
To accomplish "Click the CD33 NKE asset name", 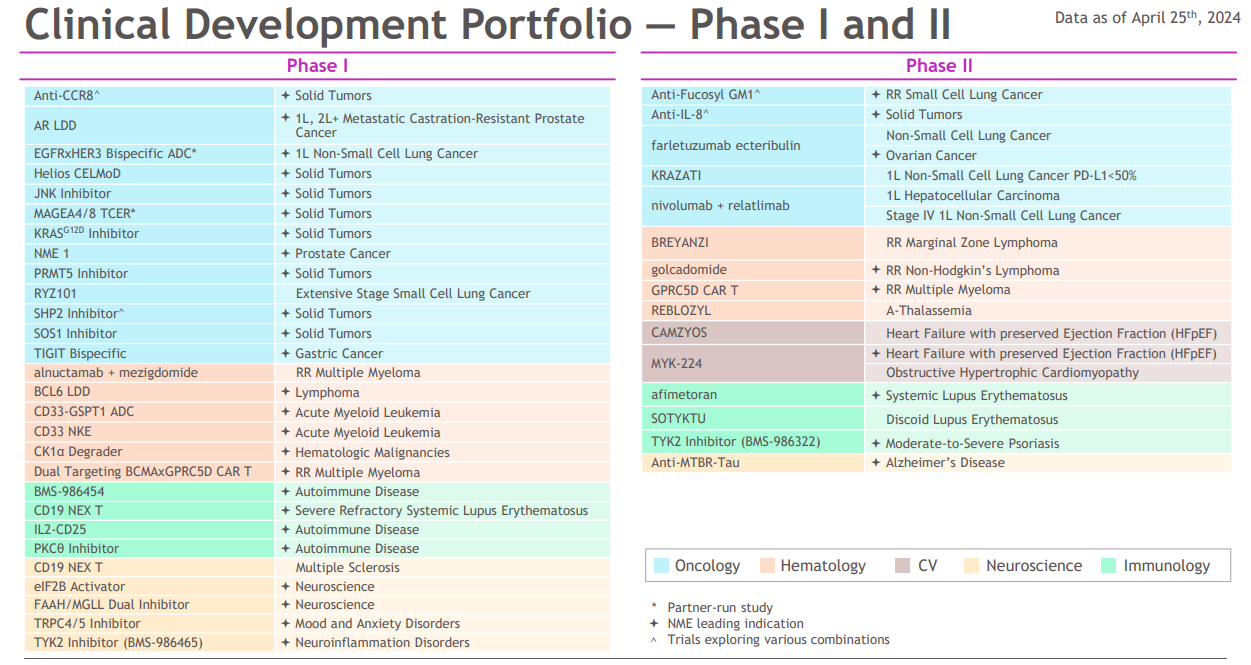I will (62, 433).
